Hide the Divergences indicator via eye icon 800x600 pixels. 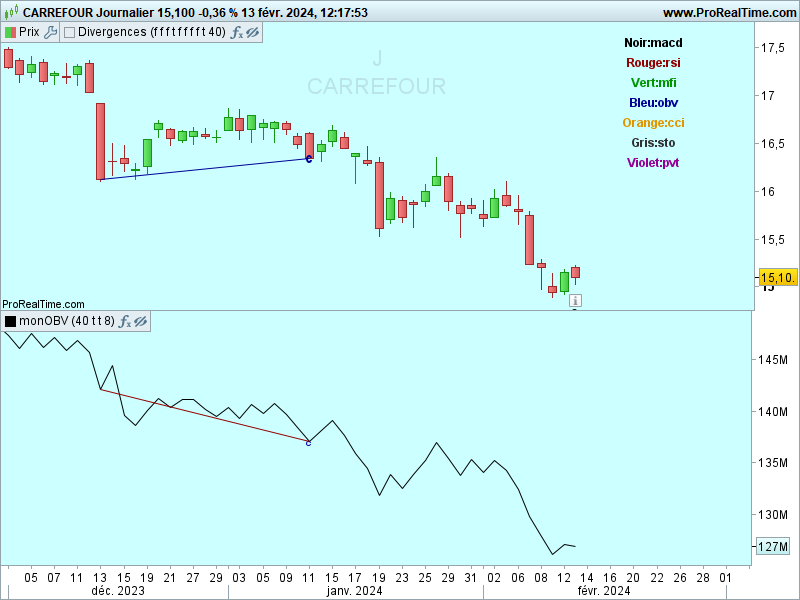point(253,33)
